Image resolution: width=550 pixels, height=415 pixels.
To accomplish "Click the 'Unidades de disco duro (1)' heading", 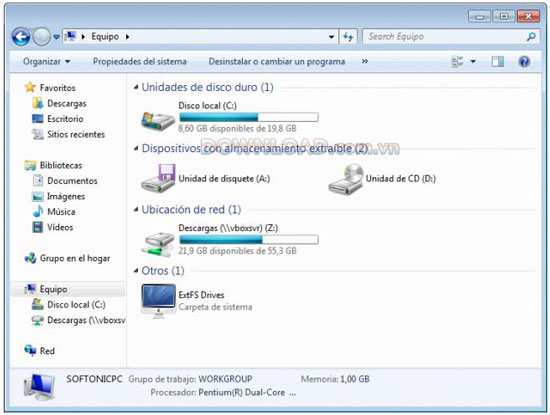I will (207, 87).
